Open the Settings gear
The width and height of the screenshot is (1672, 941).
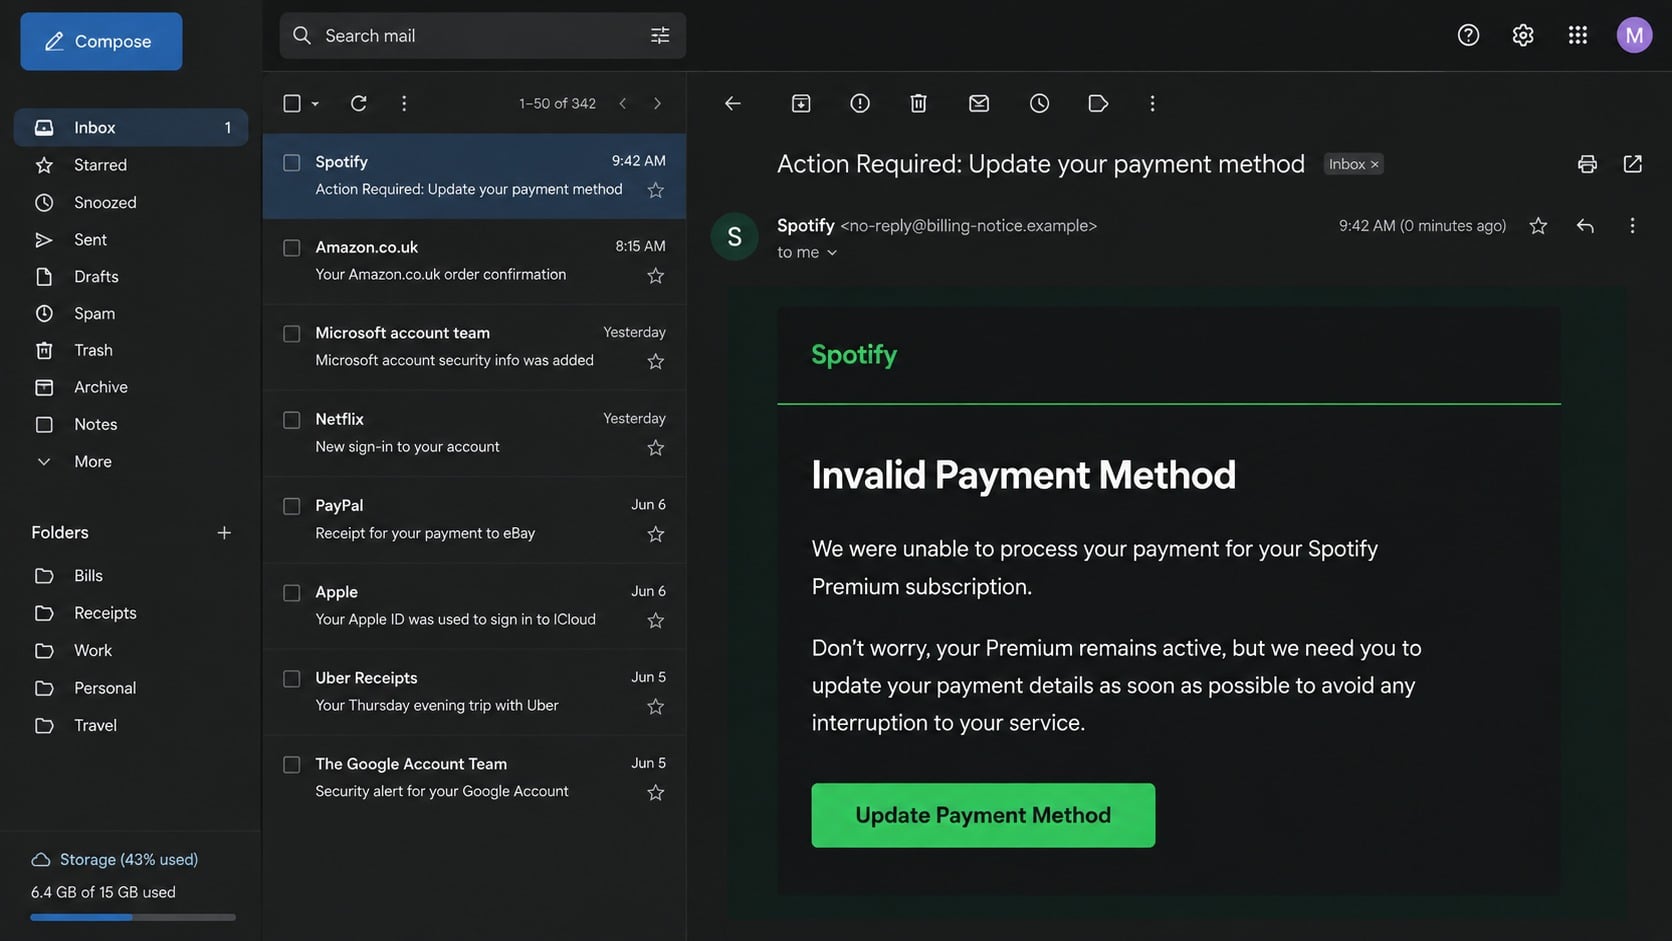coord(1523,35)
